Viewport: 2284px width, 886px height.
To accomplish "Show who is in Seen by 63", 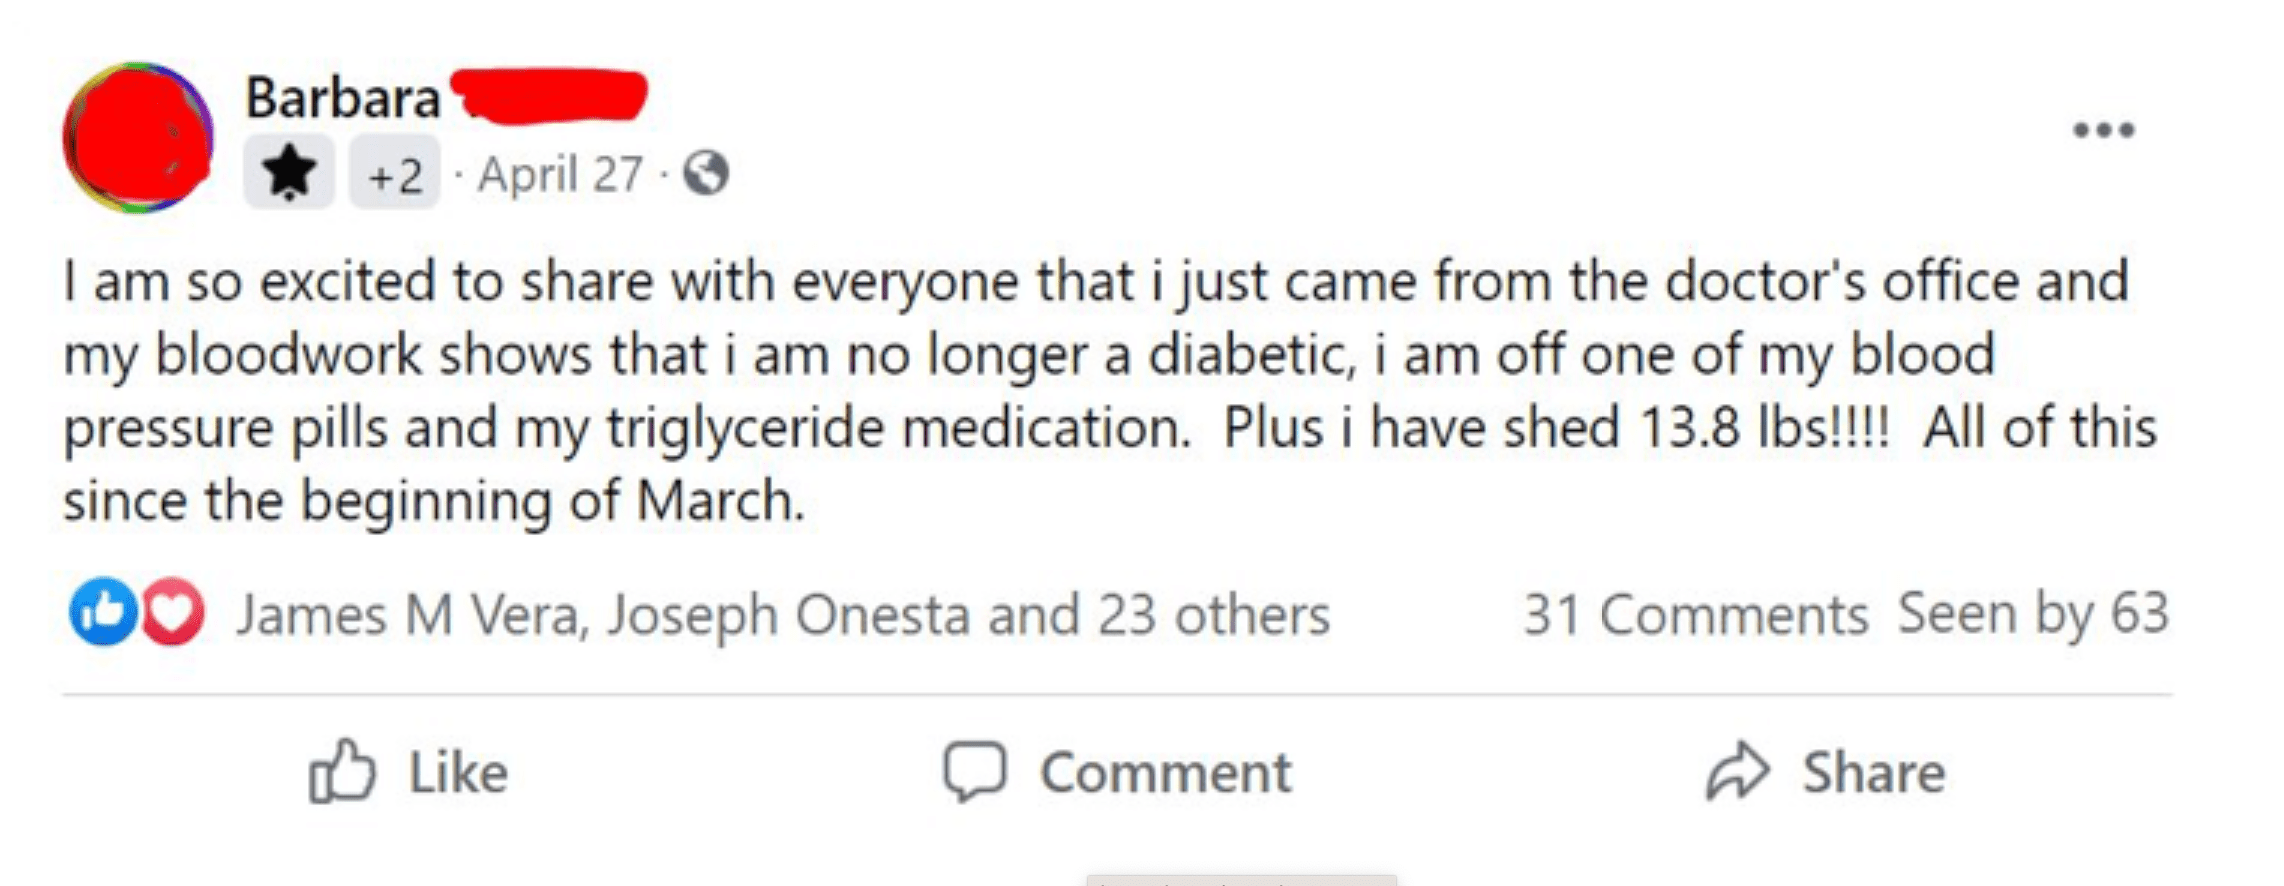I will [2033, 612].
